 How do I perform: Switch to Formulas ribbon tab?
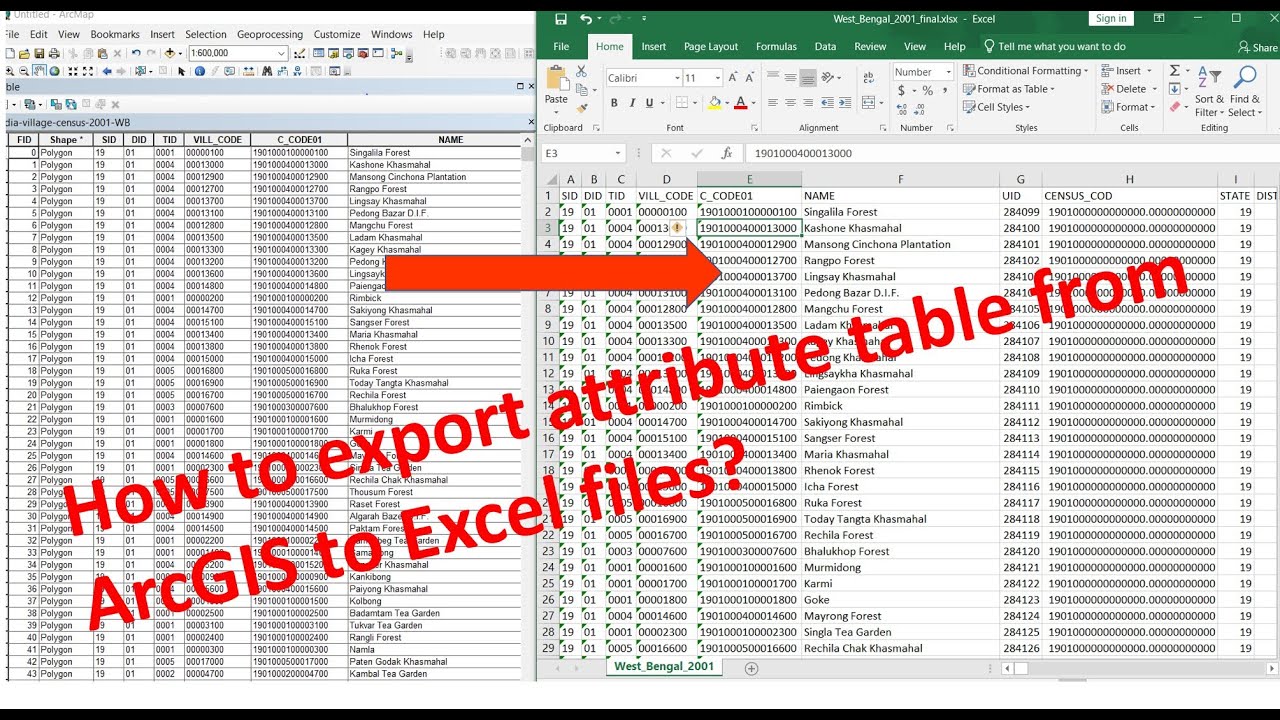(776, 46)
